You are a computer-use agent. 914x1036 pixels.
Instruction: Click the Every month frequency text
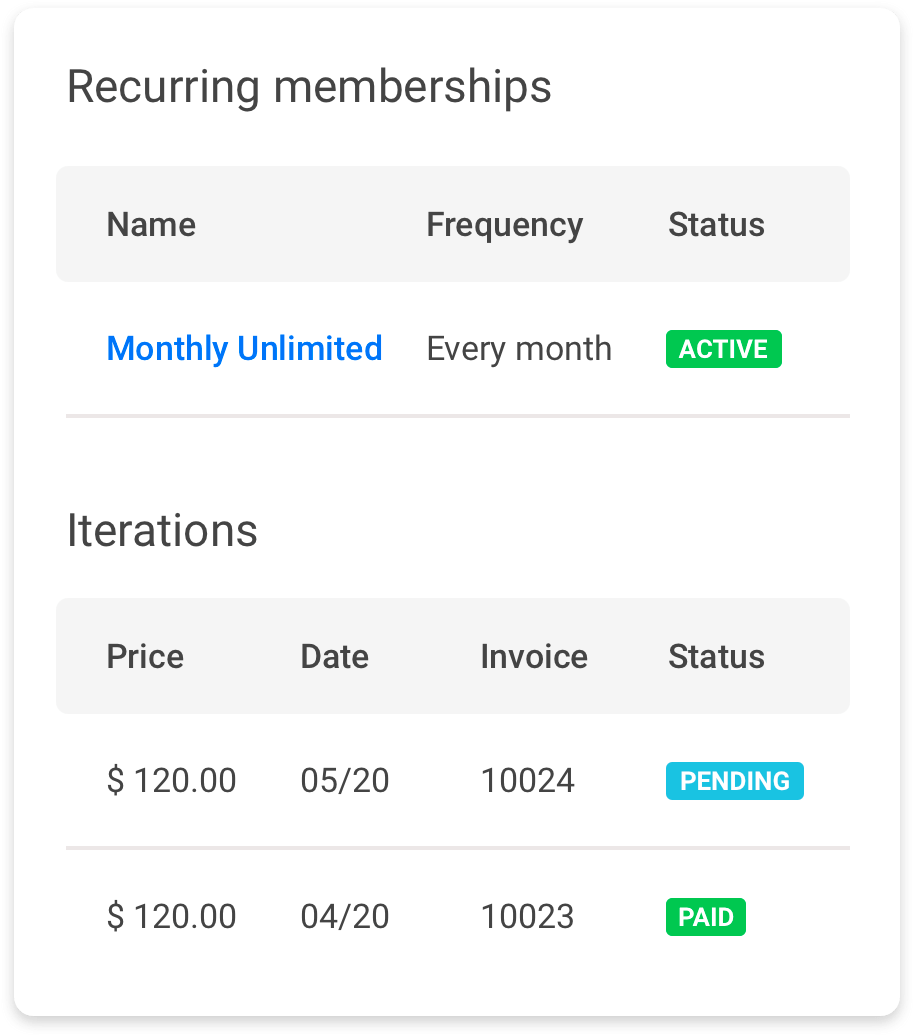click(x=519, y=348)
